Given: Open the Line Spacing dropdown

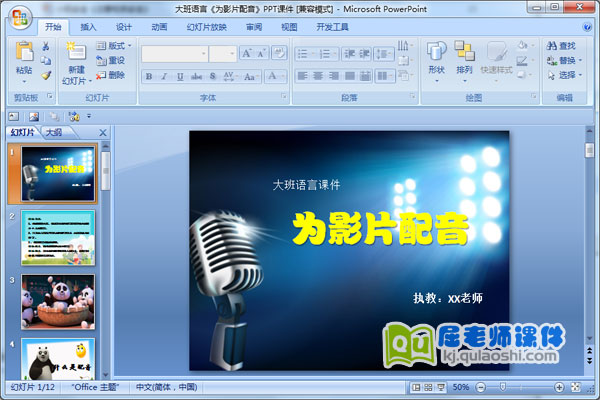Looking at the screenshot, I should pyautogui.click(x=383, y=54).
